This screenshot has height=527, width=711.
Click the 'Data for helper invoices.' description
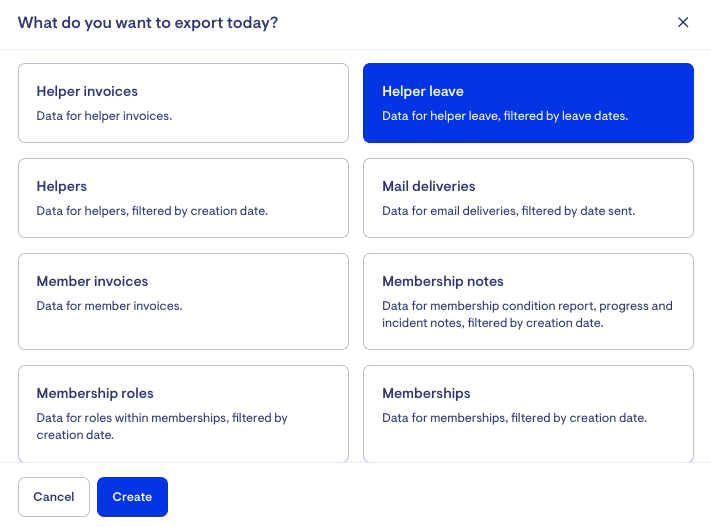[x=104, y=116]
